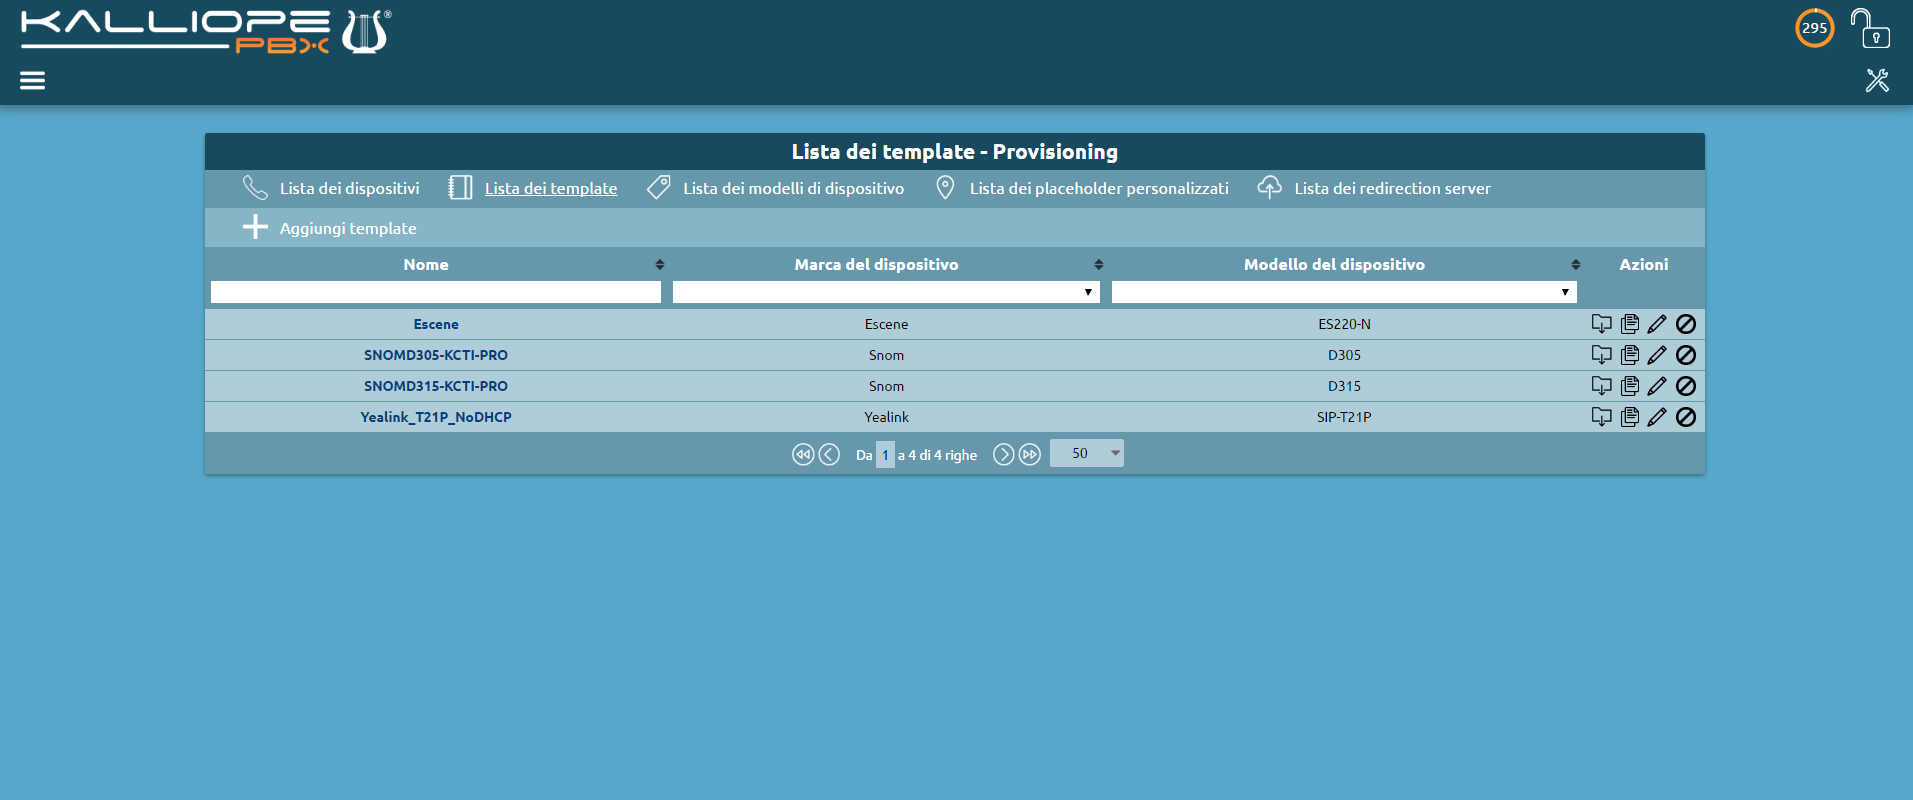The width and height of the screenshot is (1913, 800).
Task: Click the D315 model cell
Action: point(1344,386)
